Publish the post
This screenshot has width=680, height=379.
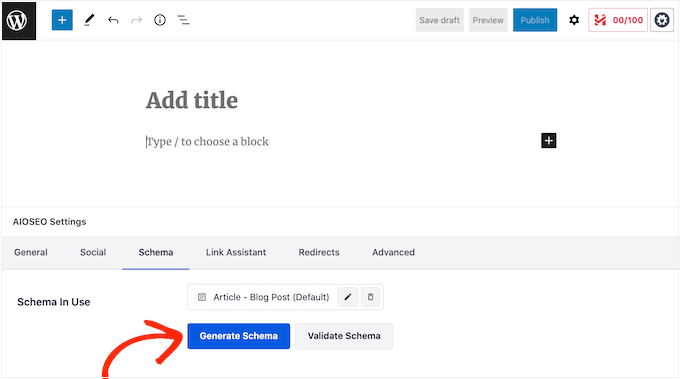(x=535, y=20)
